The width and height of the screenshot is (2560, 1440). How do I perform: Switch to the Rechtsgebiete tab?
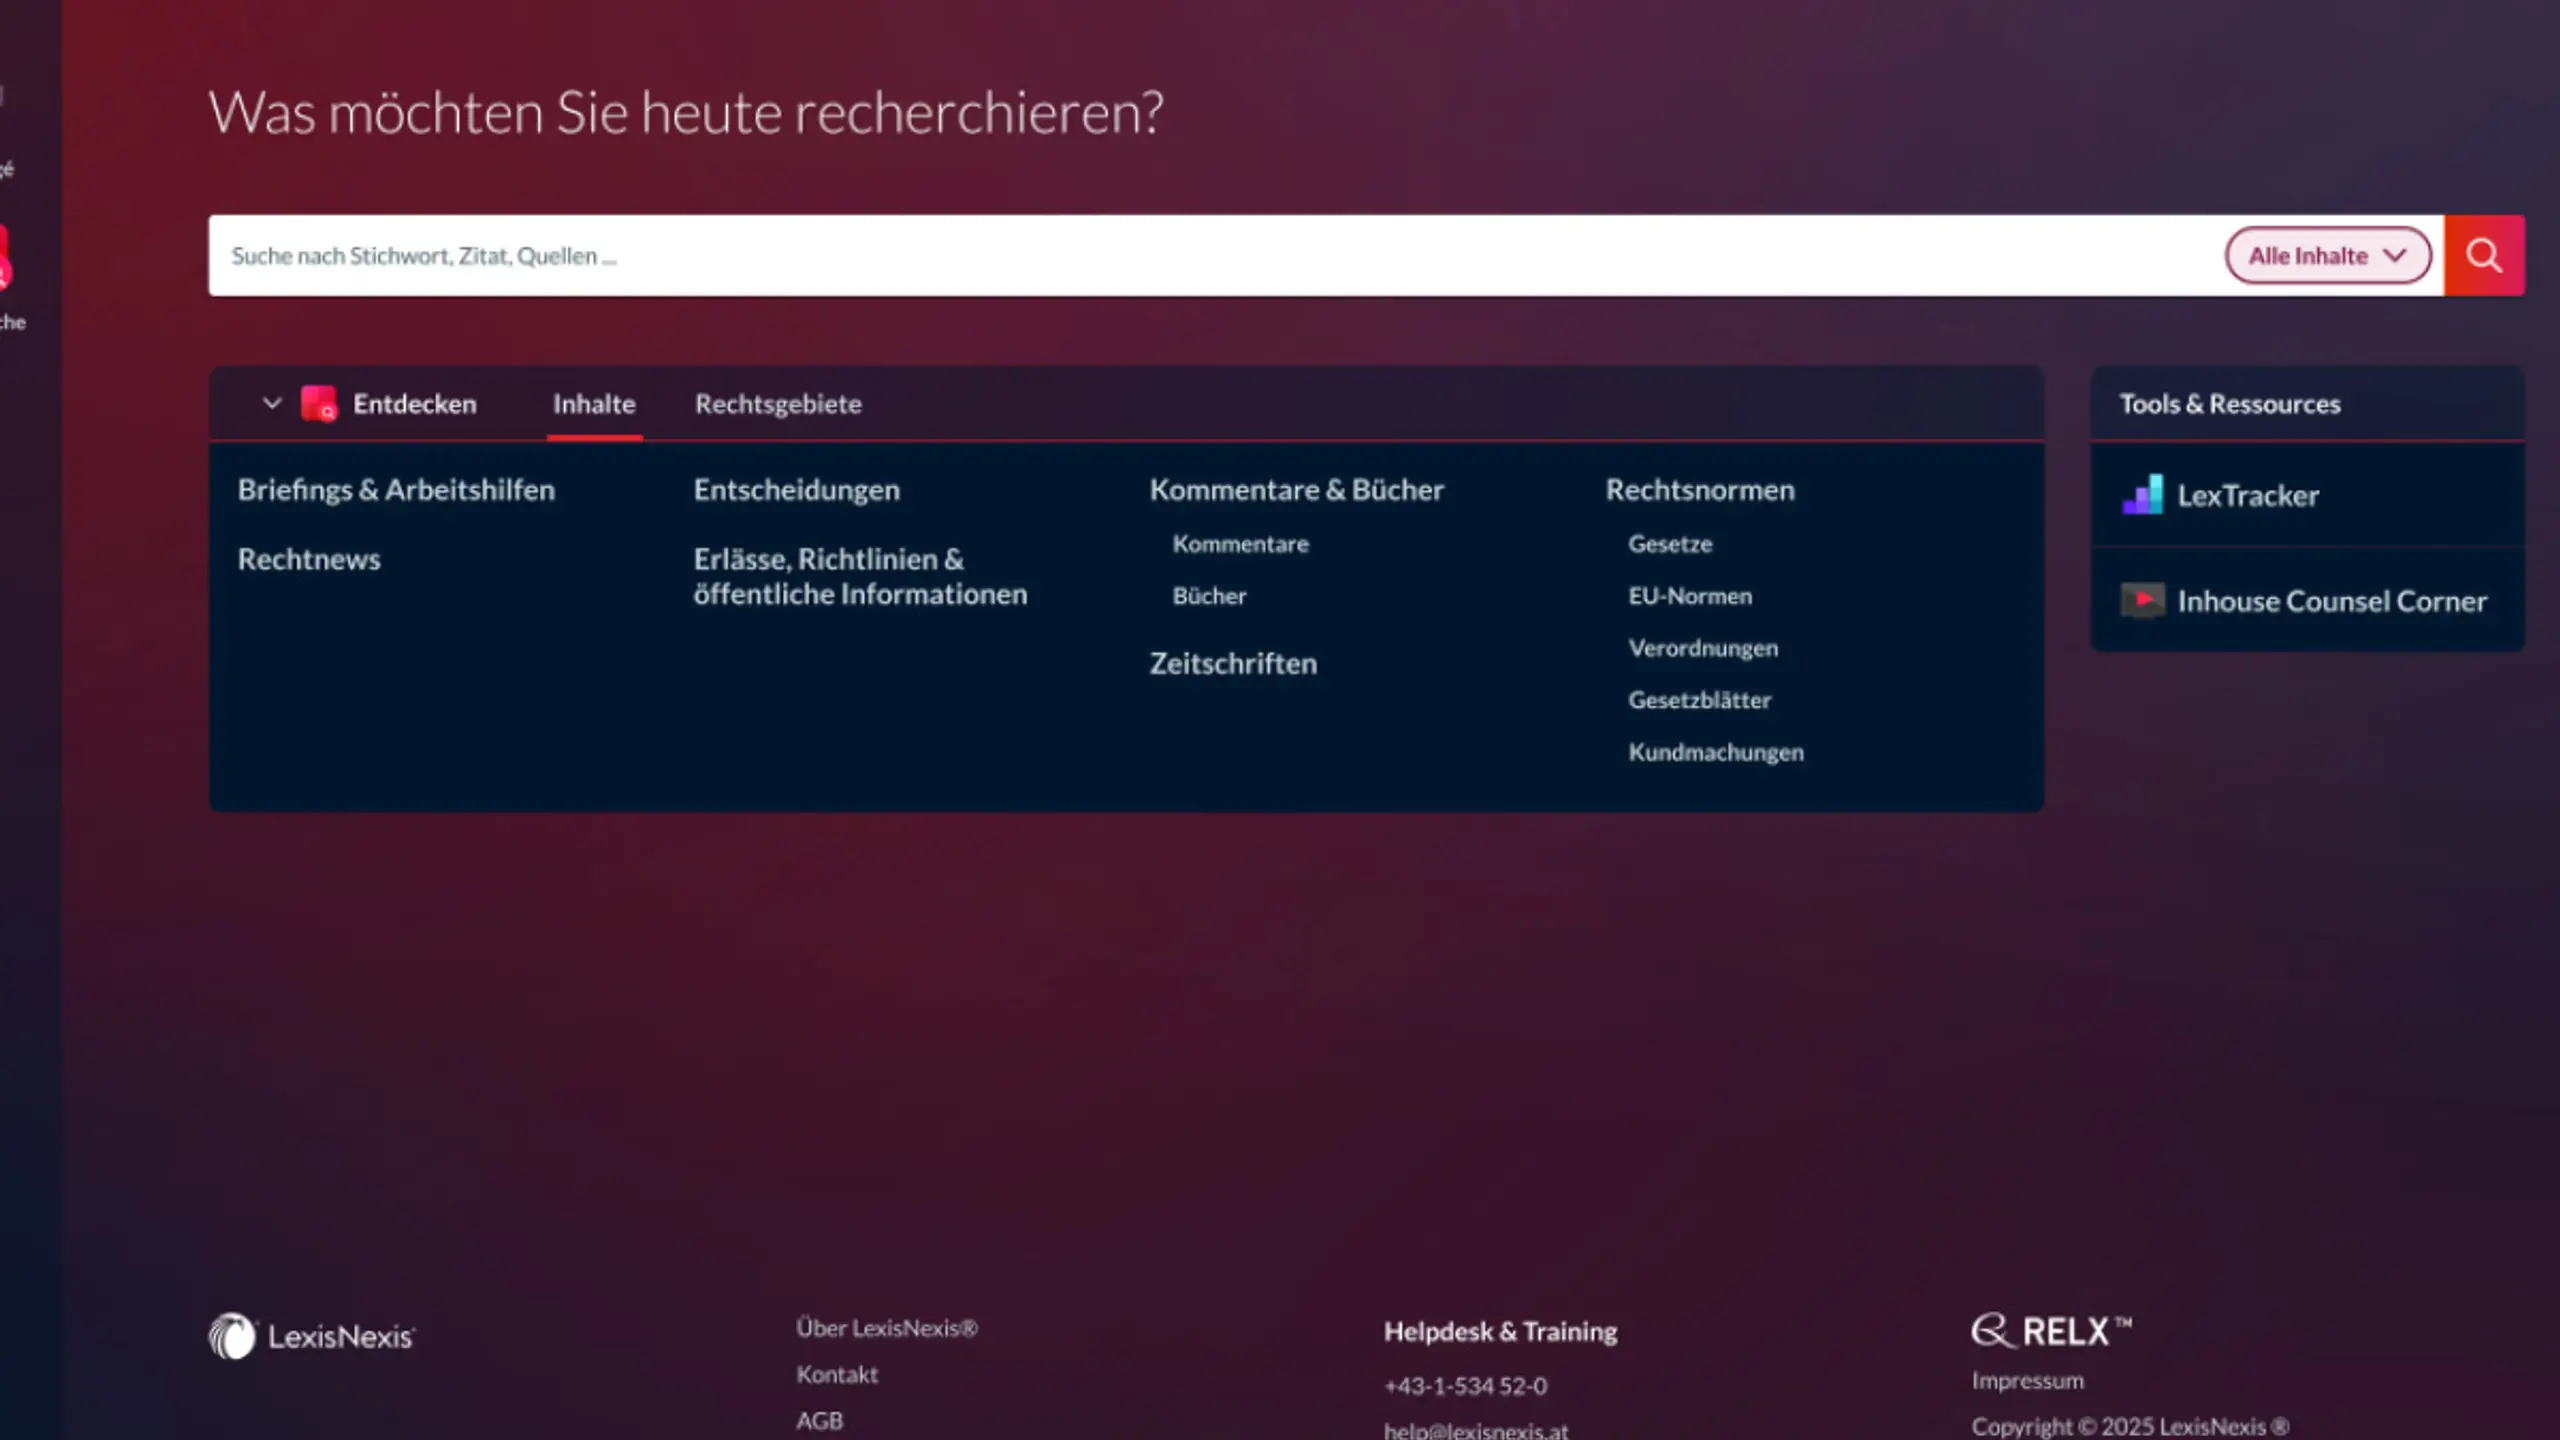(x=778, y=403)
